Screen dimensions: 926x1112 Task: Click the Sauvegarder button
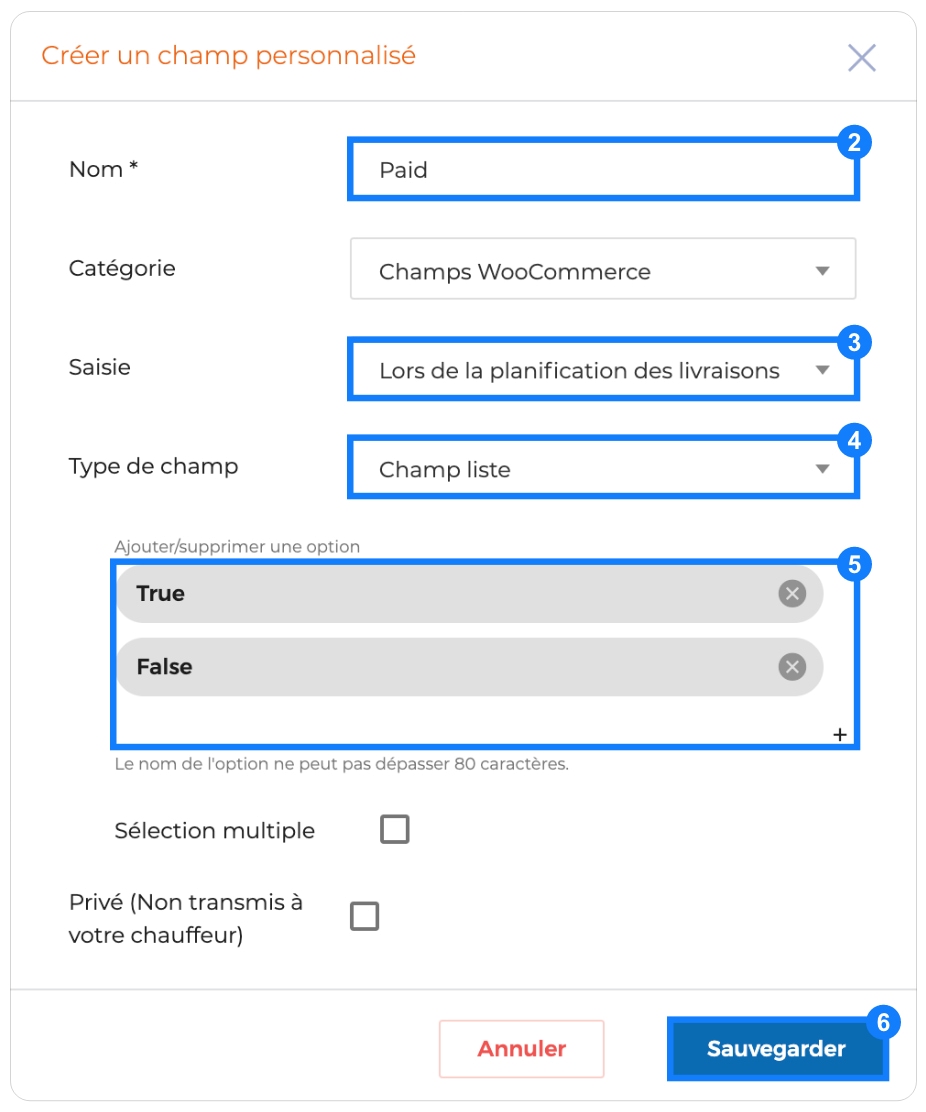click(776, 1049)
